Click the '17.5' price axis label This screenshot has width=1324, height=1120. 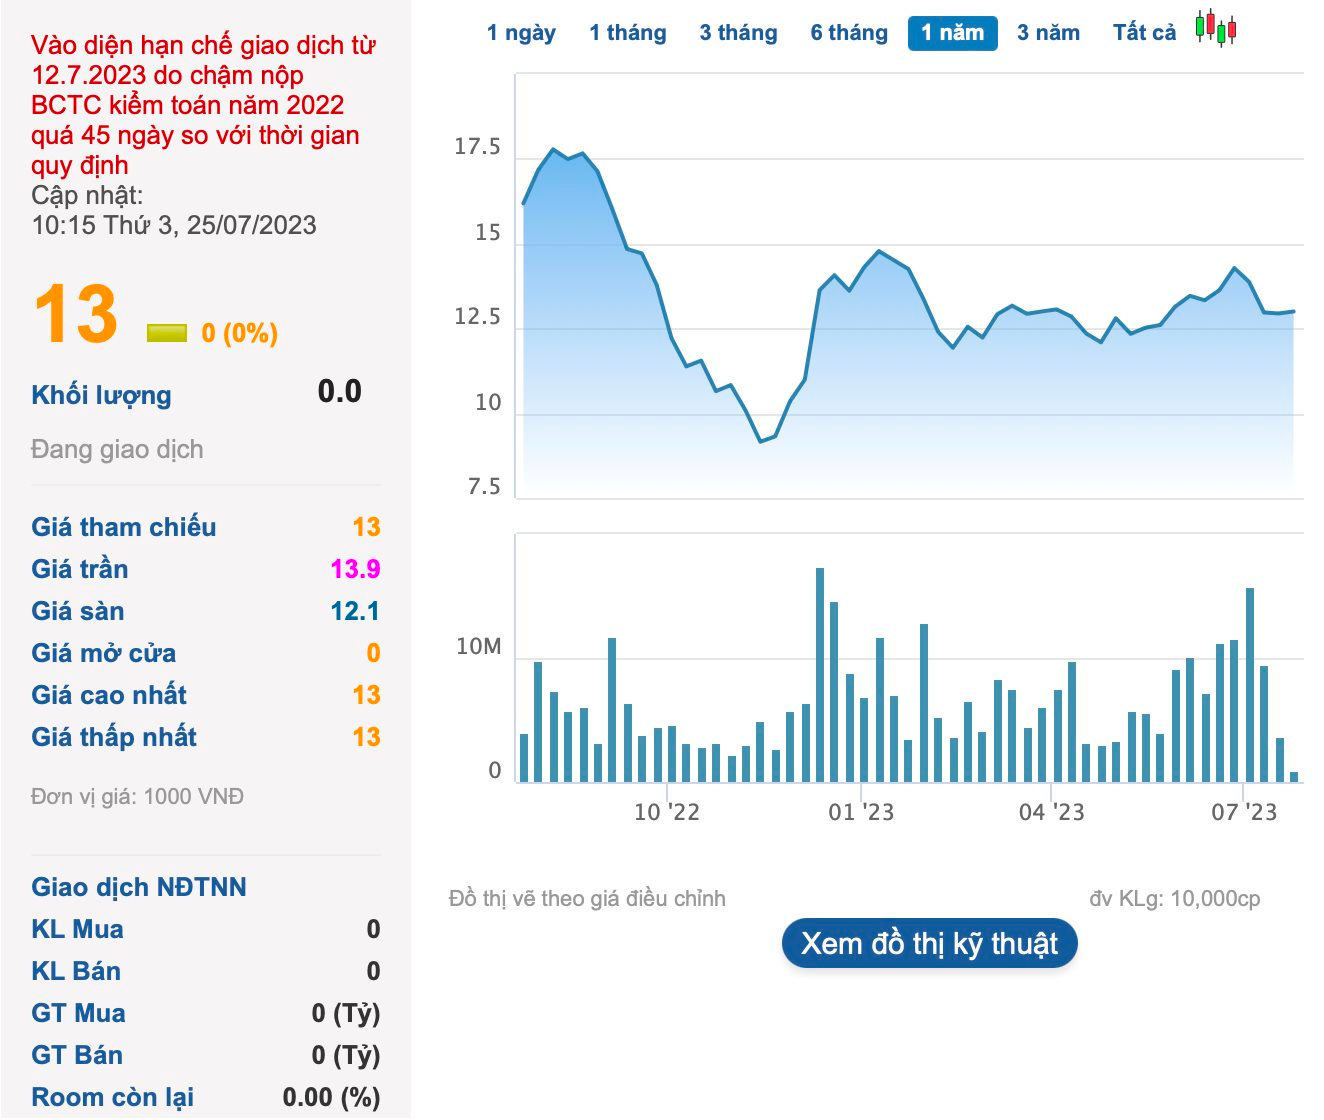tap(477, 147)
